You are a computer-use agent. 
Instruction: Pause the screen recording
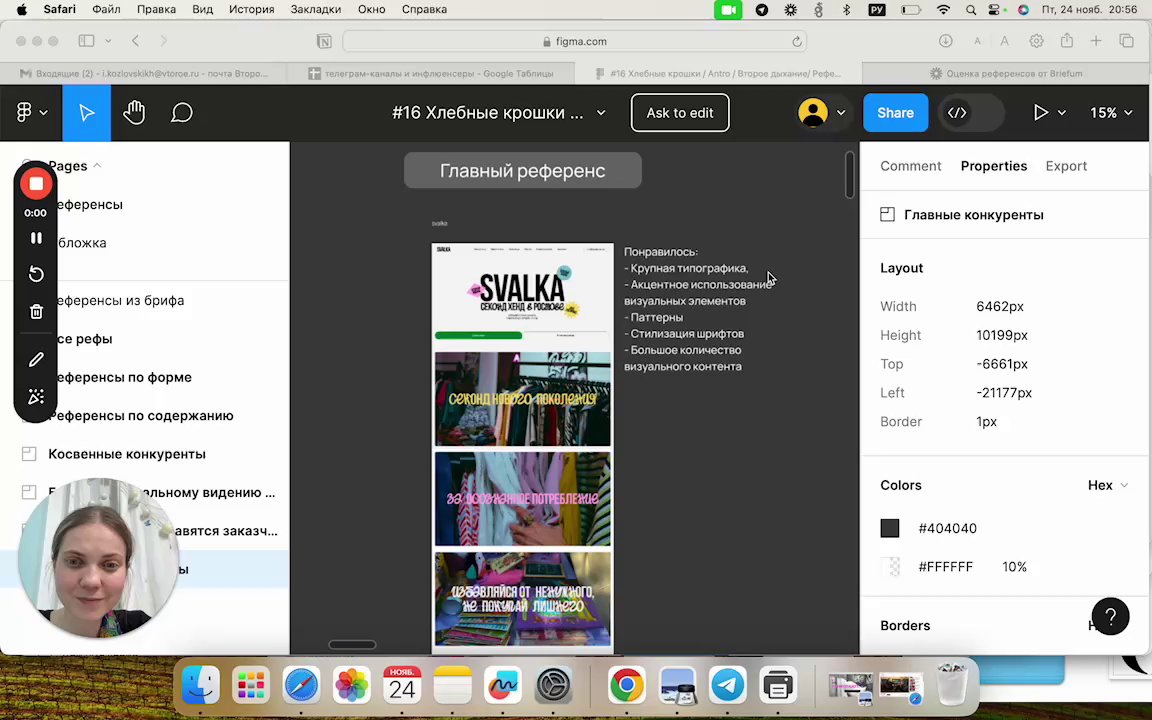pos(35,238)
